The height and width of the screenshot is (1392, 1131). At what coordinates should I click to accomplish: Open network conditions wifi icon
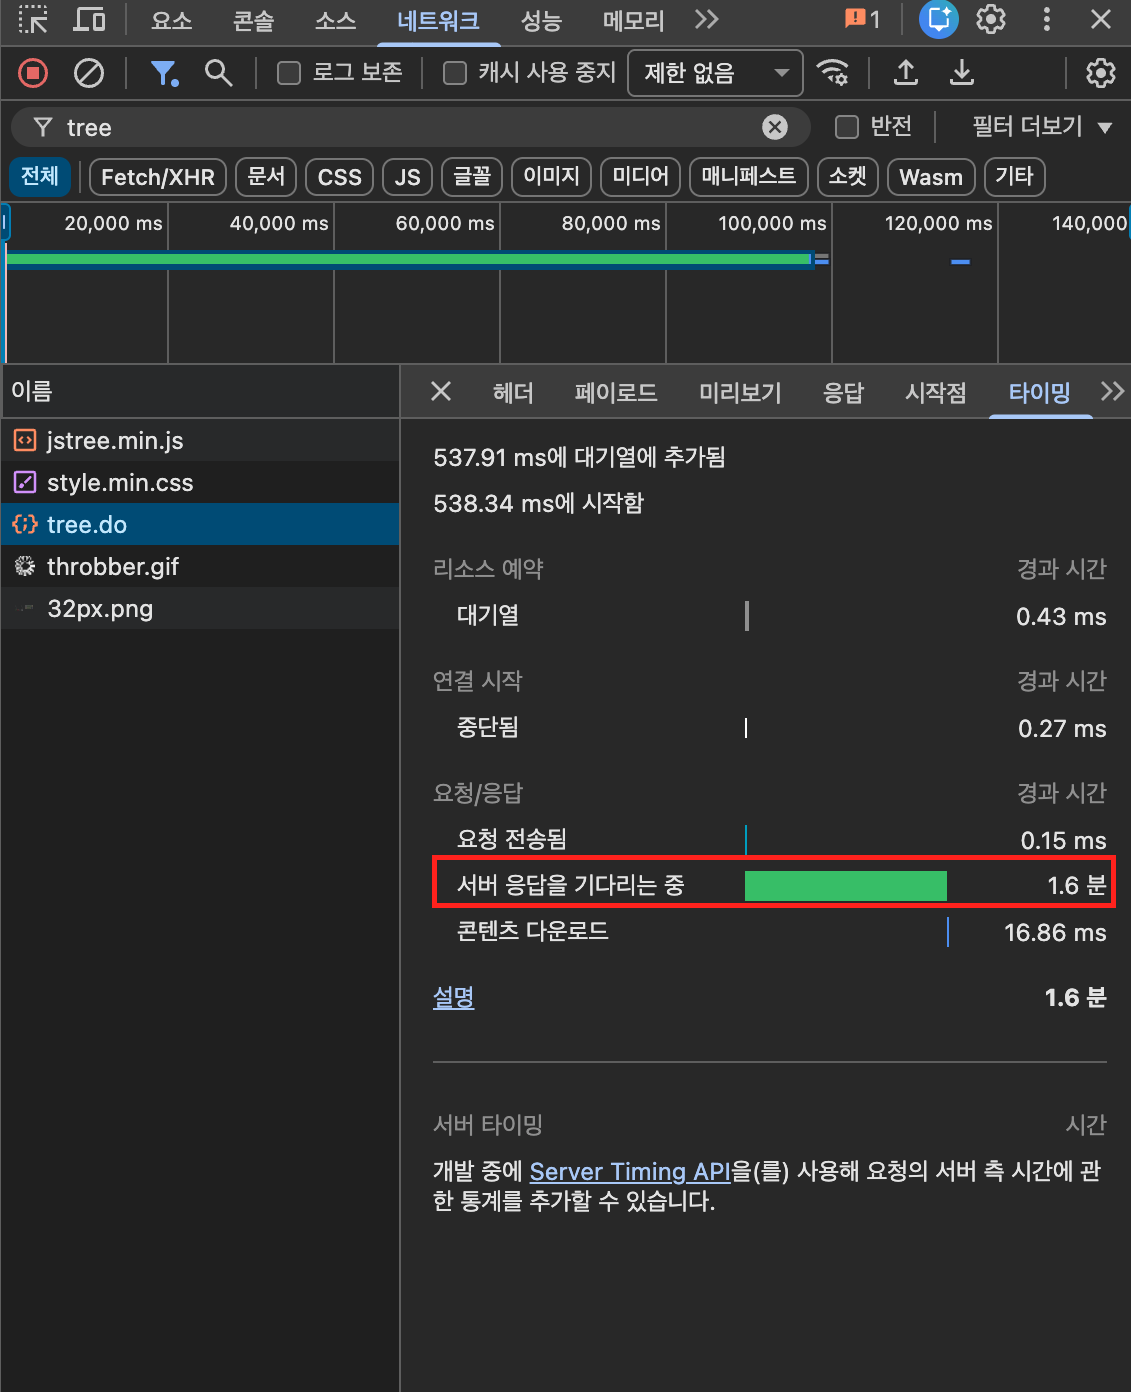tap(832, 72)
